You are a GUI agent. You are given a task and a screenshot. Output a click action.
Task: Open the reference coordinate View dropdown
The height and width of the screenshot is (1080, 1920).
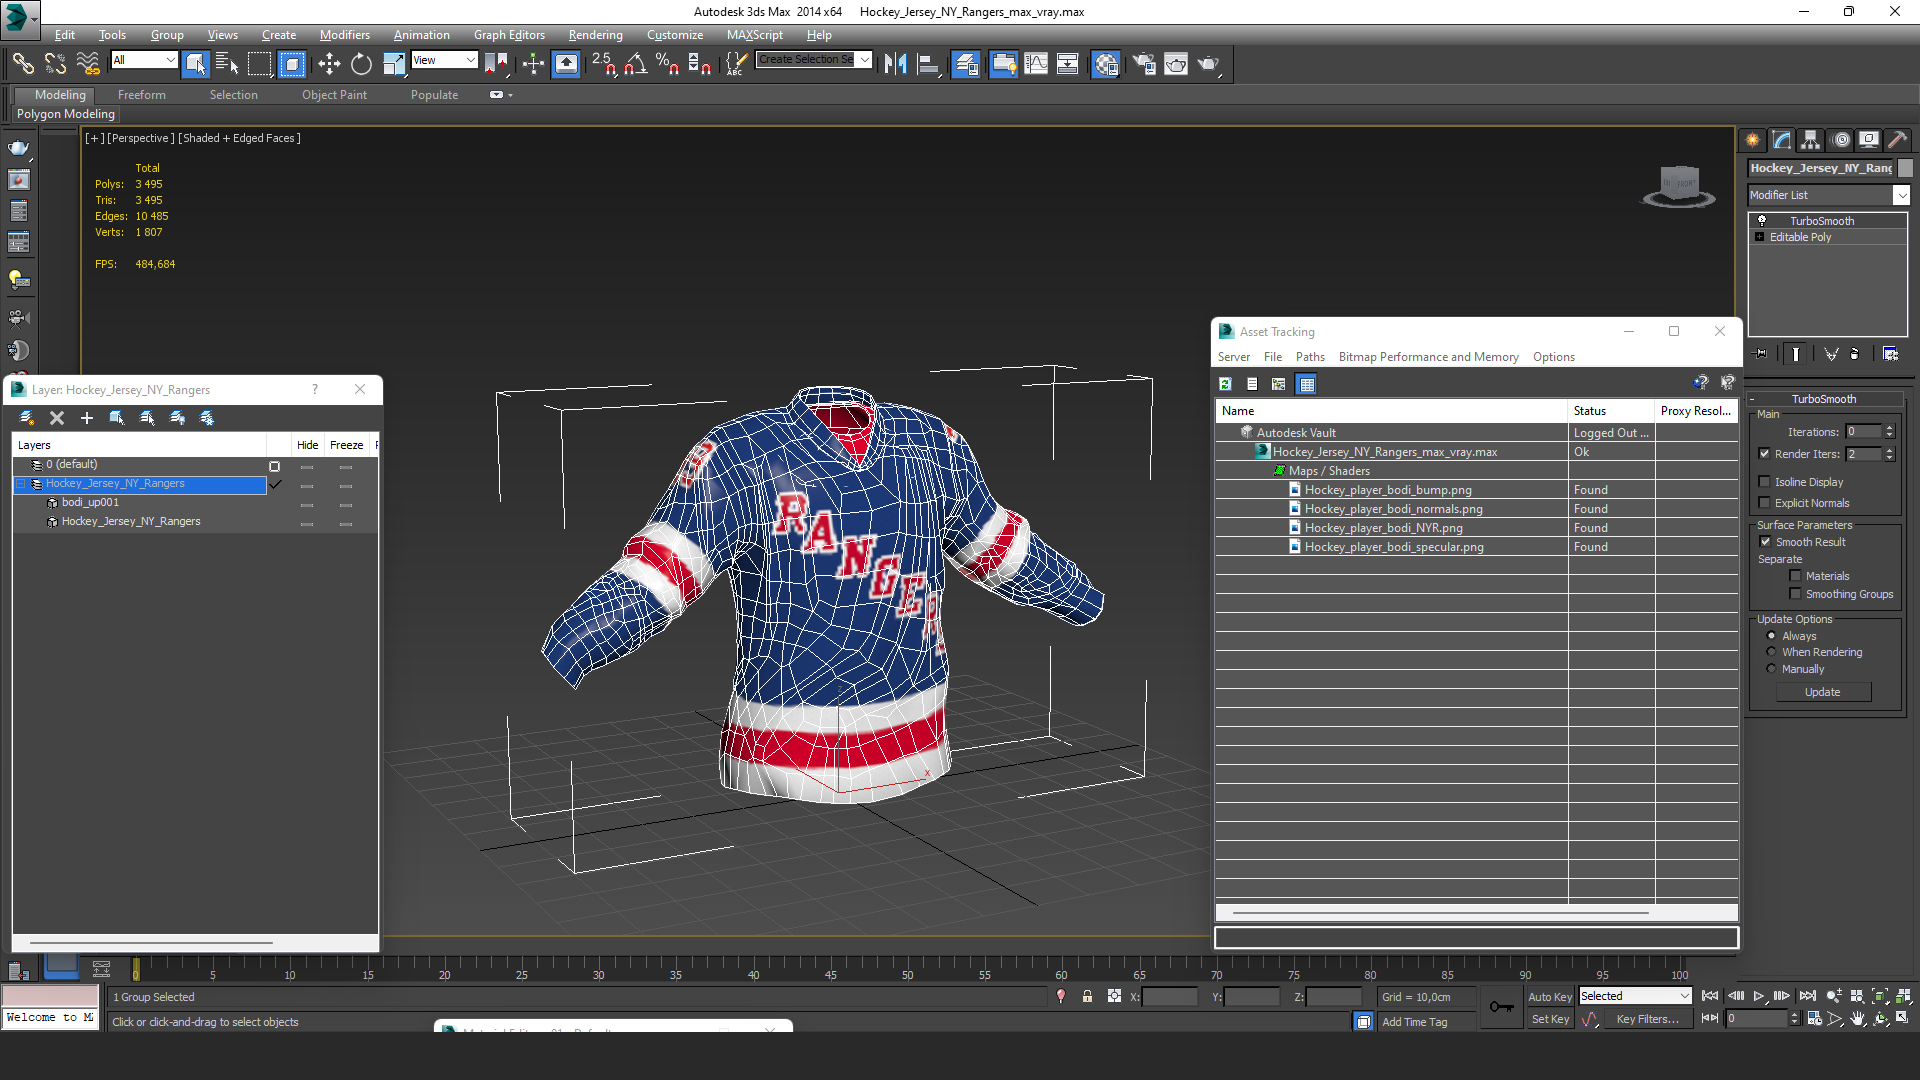471,60
